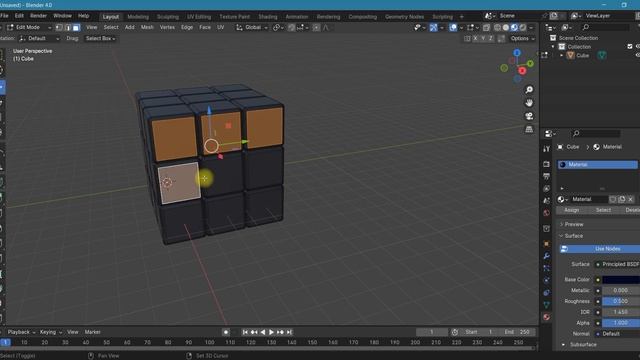Image resolution: width=640 pixels, height=360 pixels.
Task: Open the Playback dropdown
Action: (x=21, y=332)
